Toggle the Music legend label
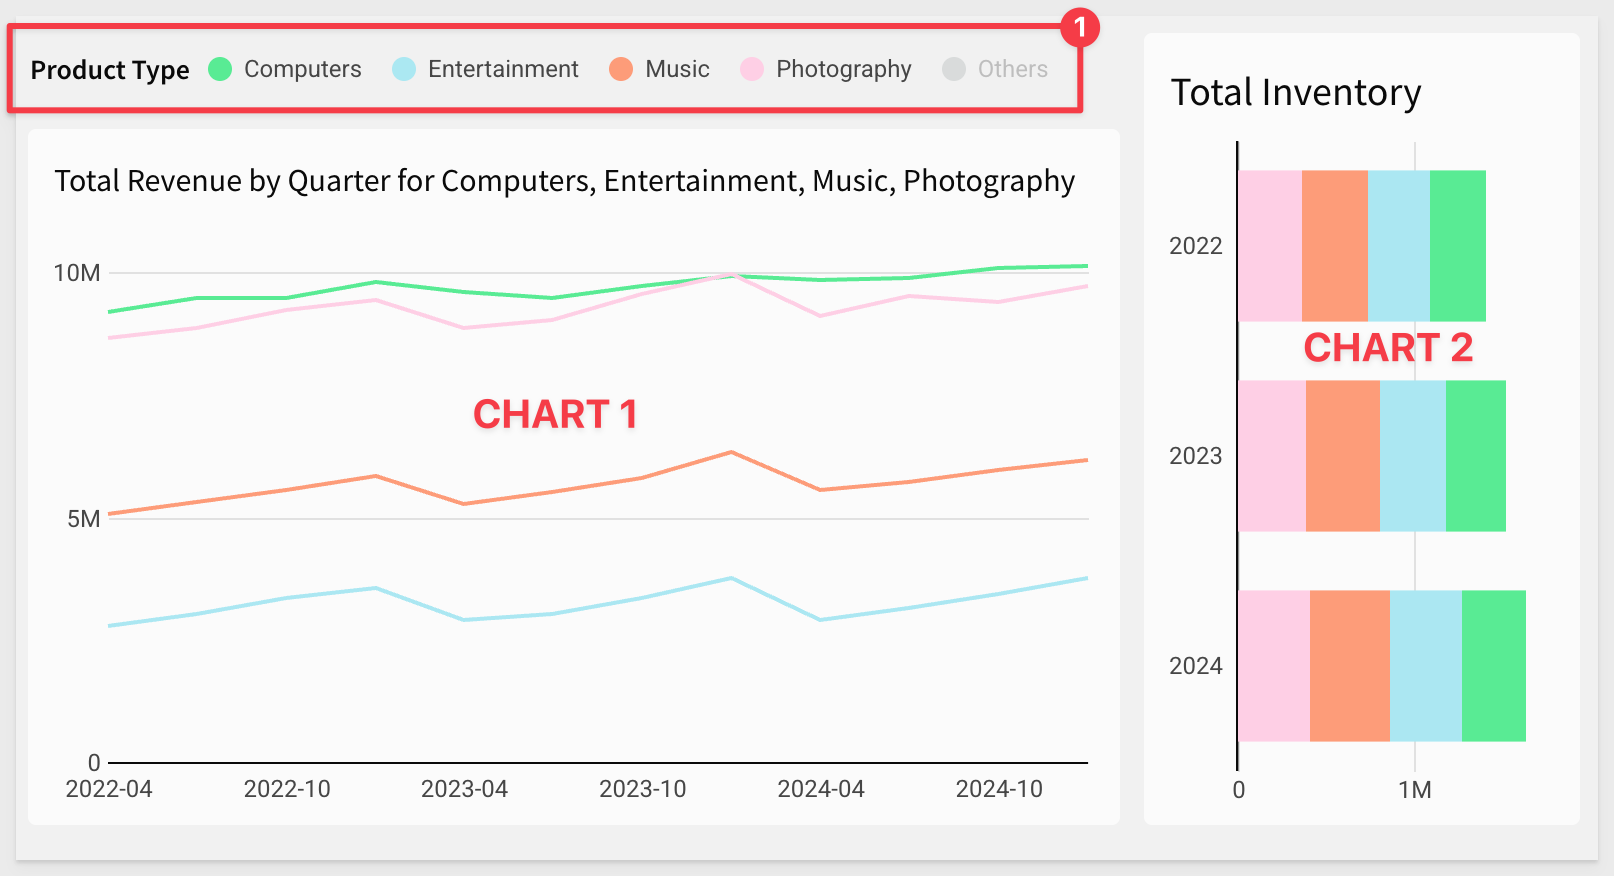The height and width of the screenshot is (876, 1614). pyautogui.click(x=677, y=69)
